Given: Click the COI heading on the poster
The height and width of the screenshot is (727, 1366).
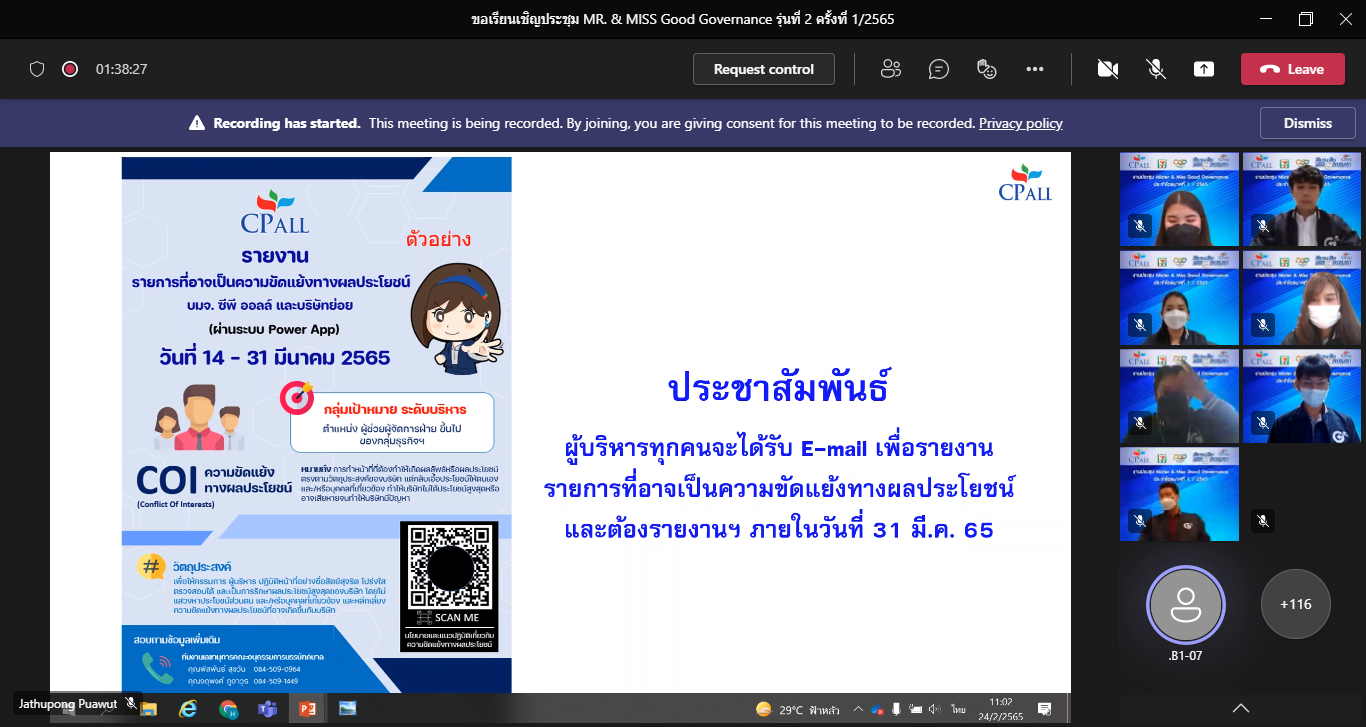Looking at the screenshot, I should (x=165, y=478).
